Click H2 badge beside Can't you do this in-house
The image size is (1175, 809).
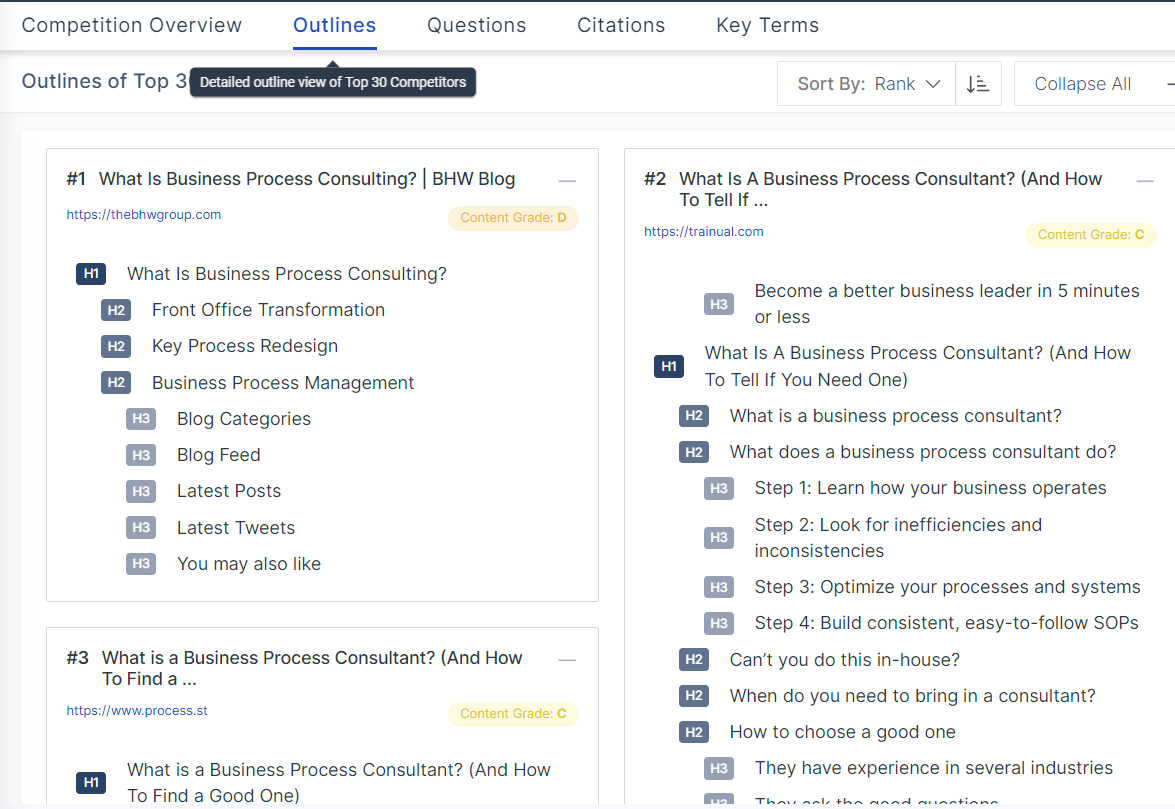tap(694, 660)
